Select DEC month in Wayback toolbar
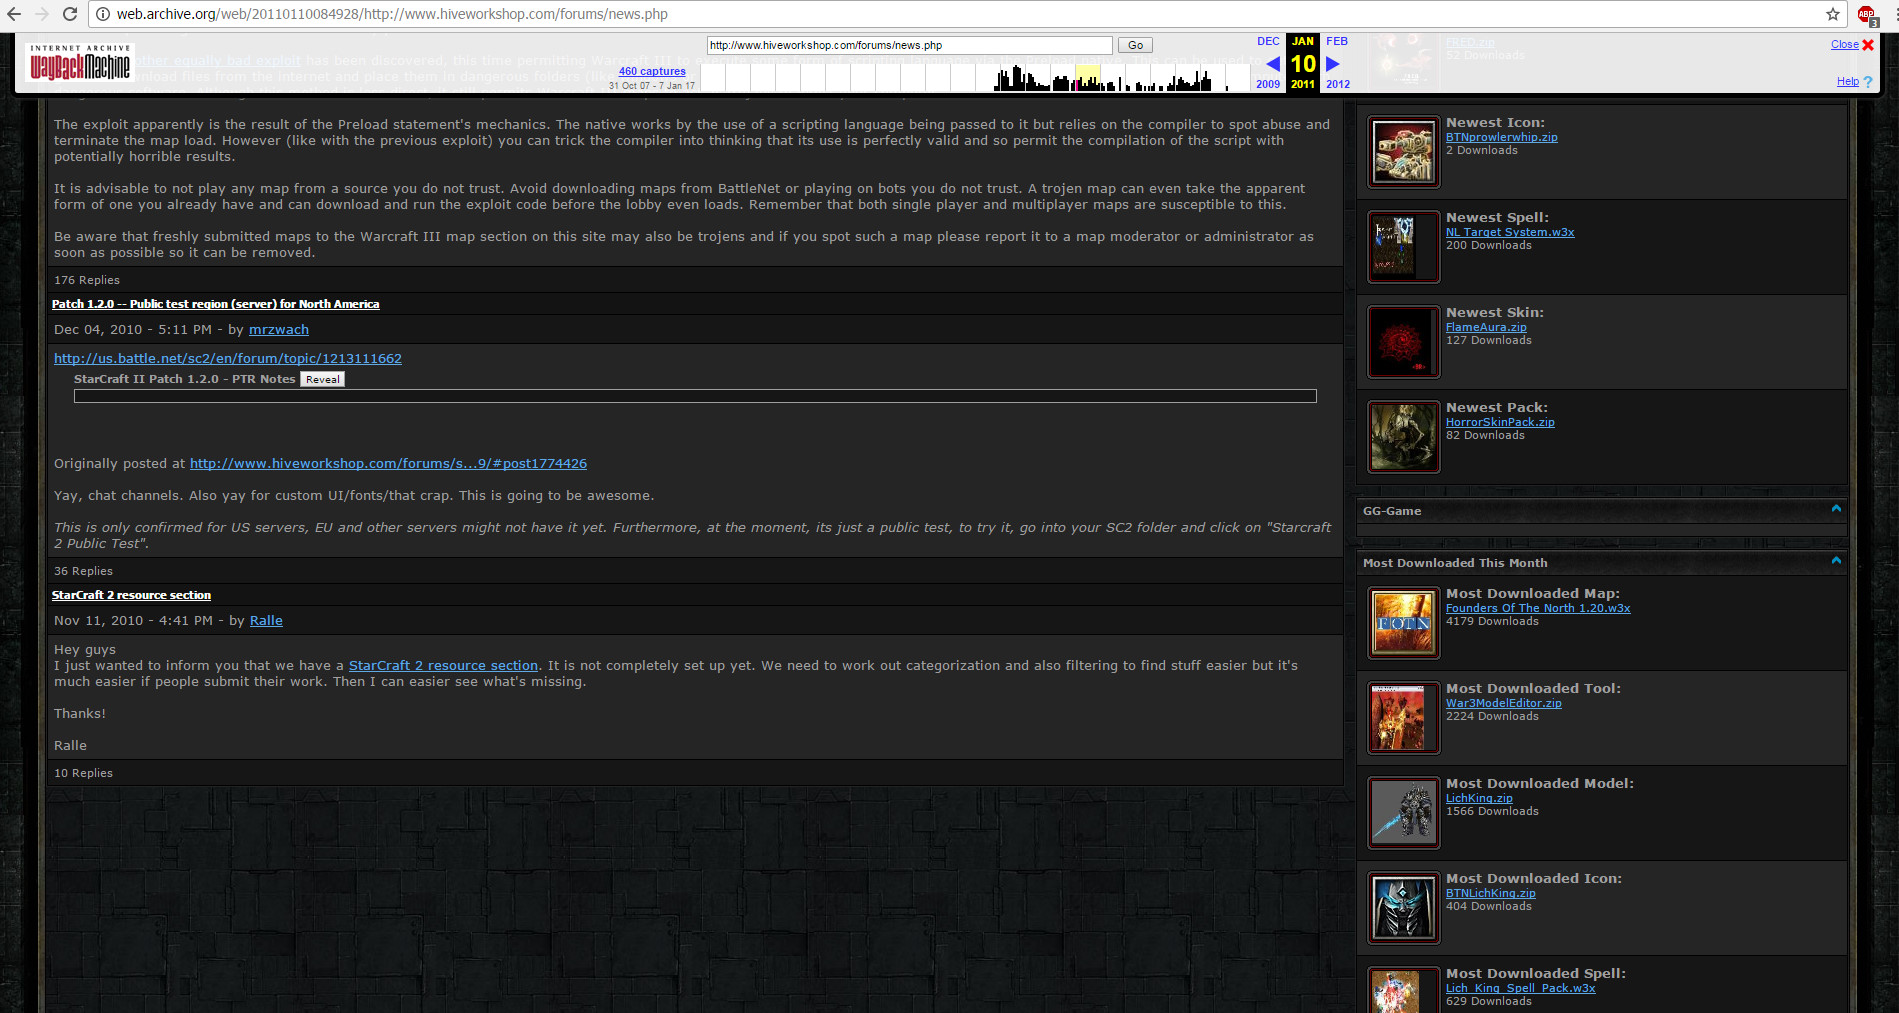Screen dimensions: 1899x1013 coord(1268,42)
